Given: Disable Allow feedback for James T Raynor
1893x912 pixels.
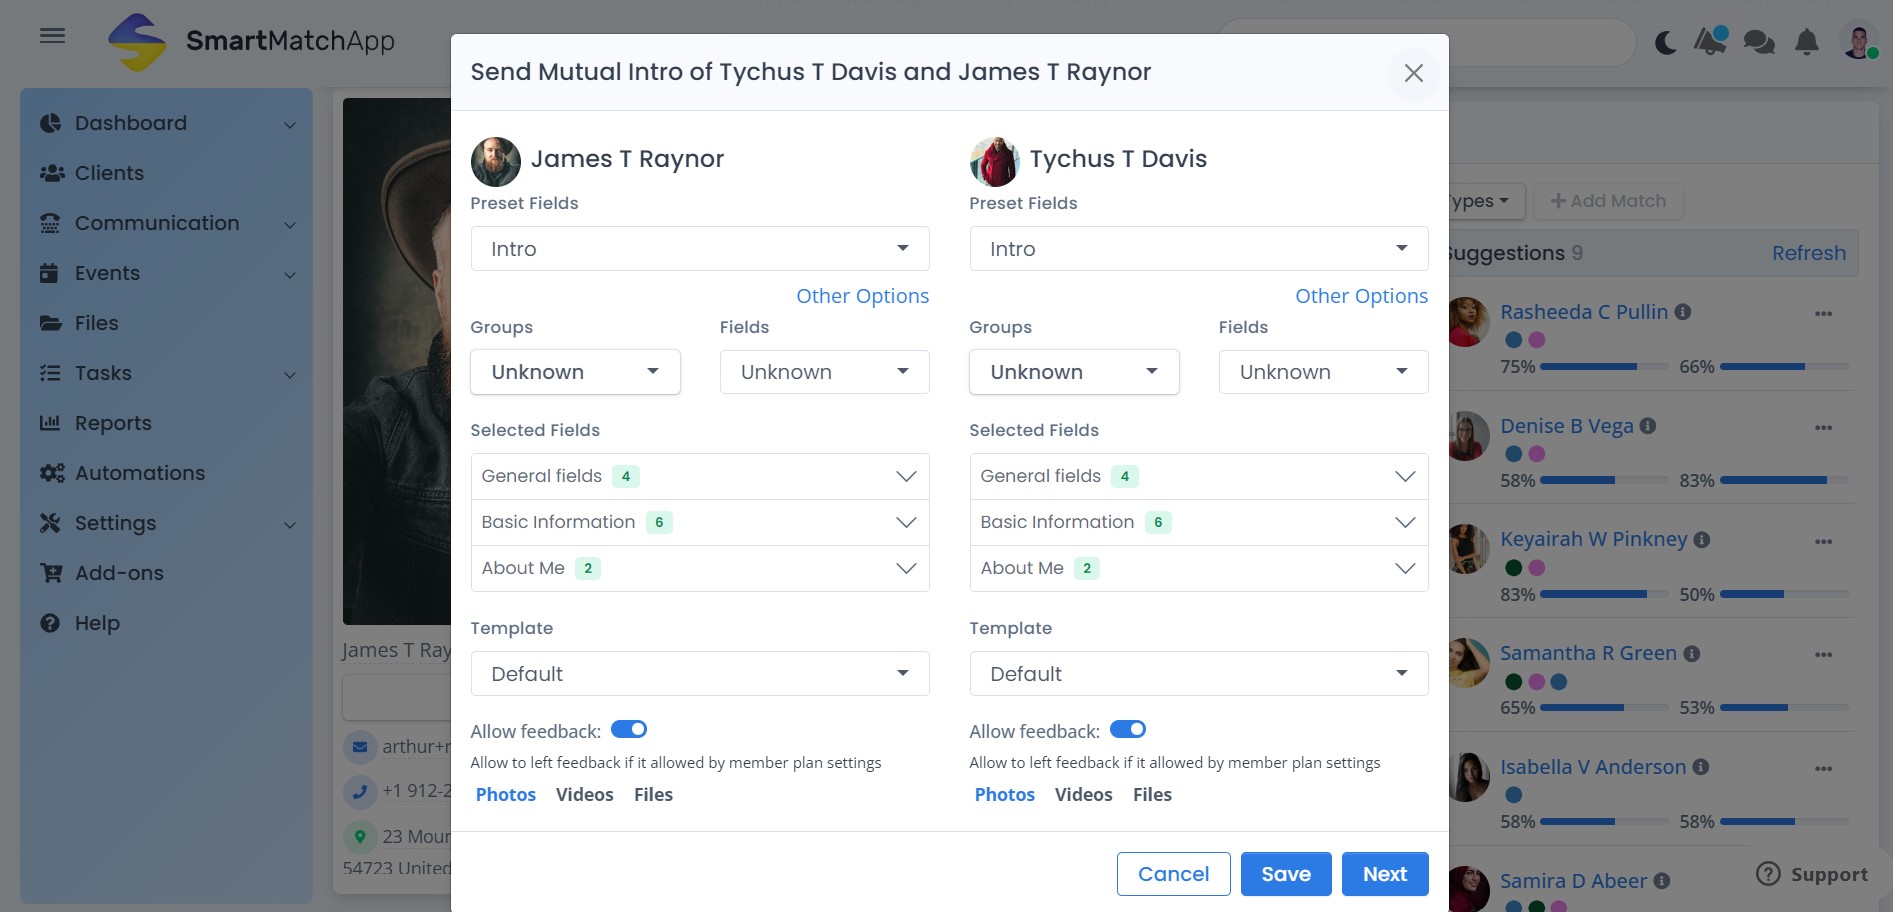Looking at the screenshot, I should (629, 729).
